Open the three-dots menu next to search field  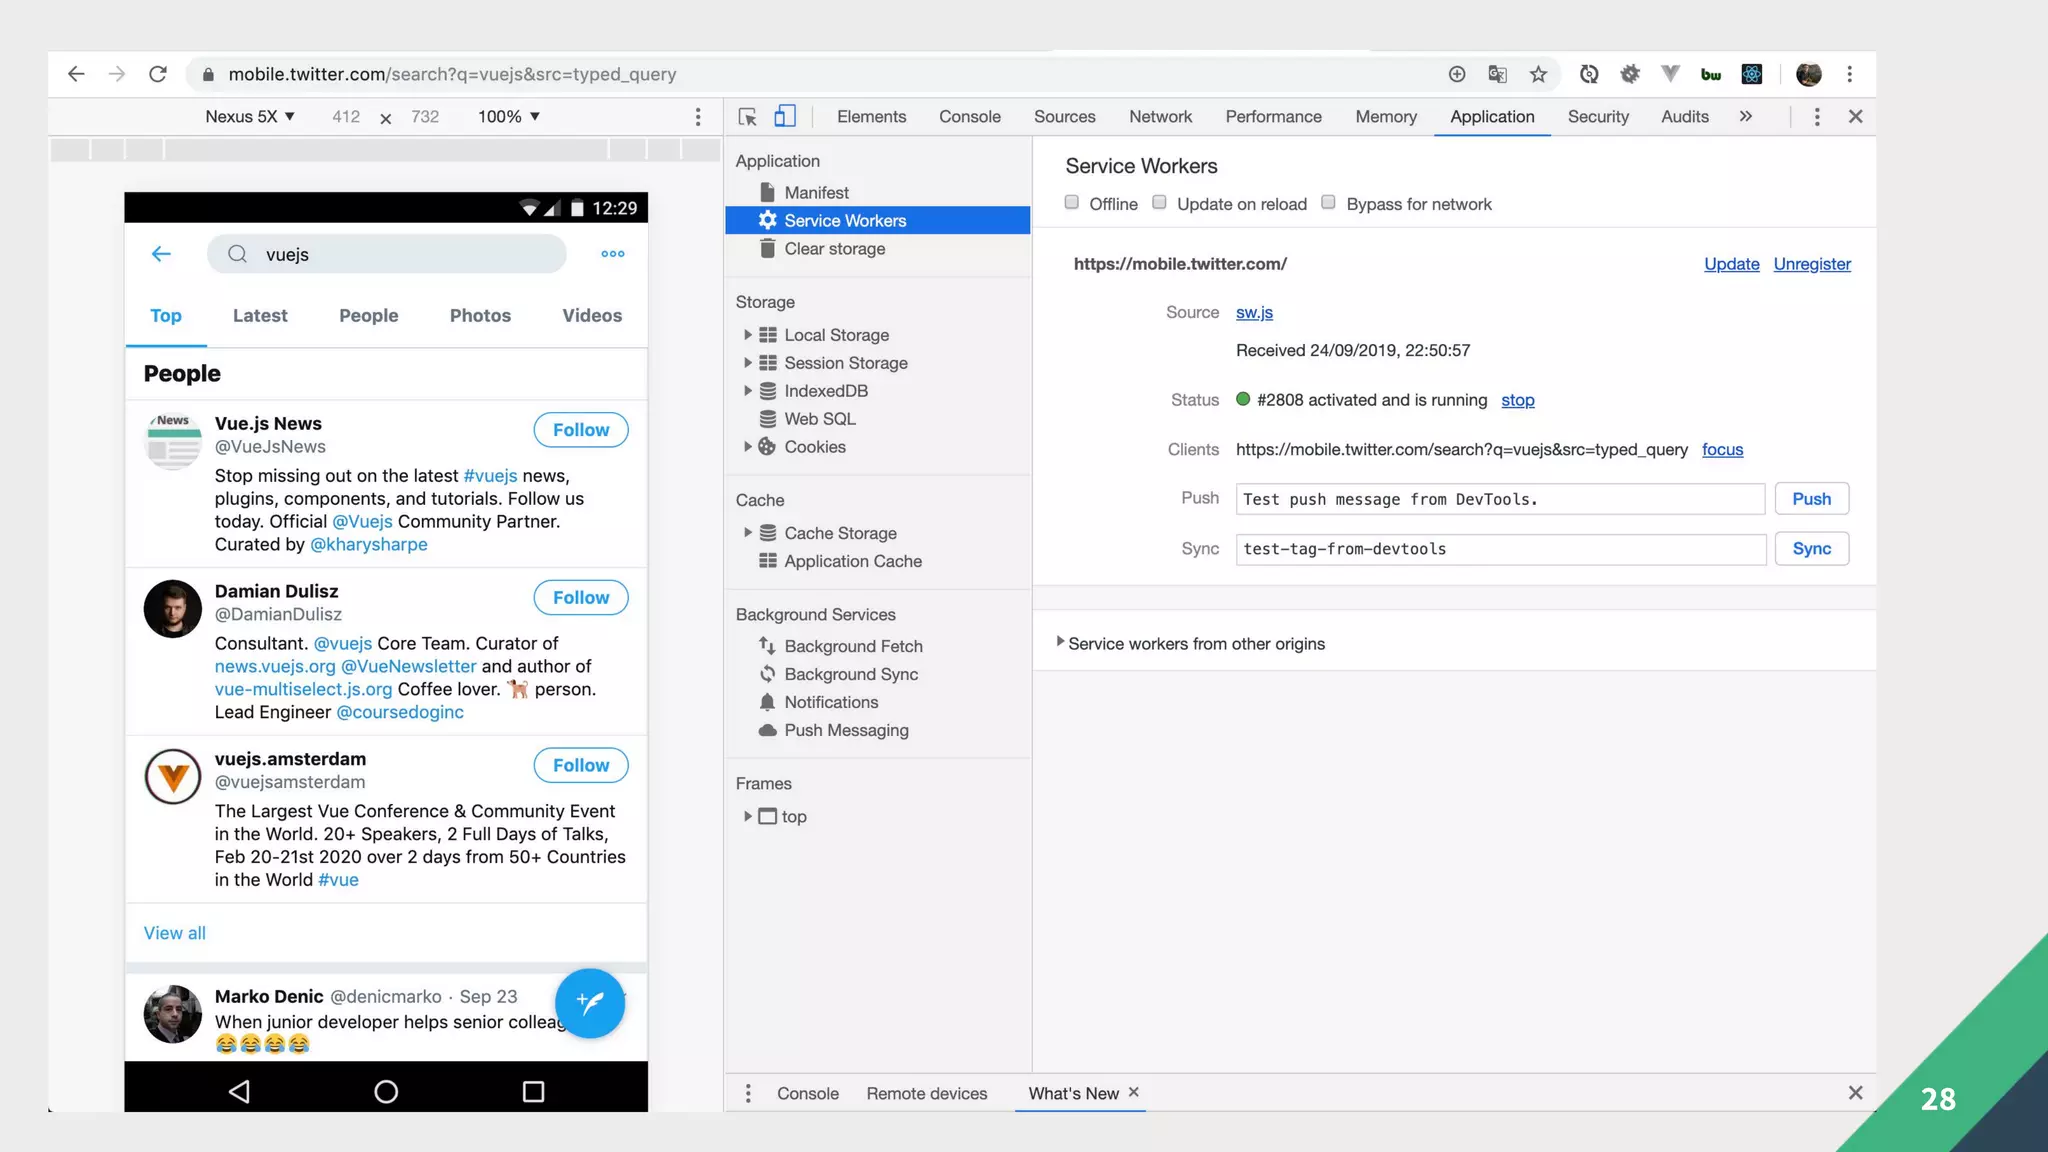(613, 254)
